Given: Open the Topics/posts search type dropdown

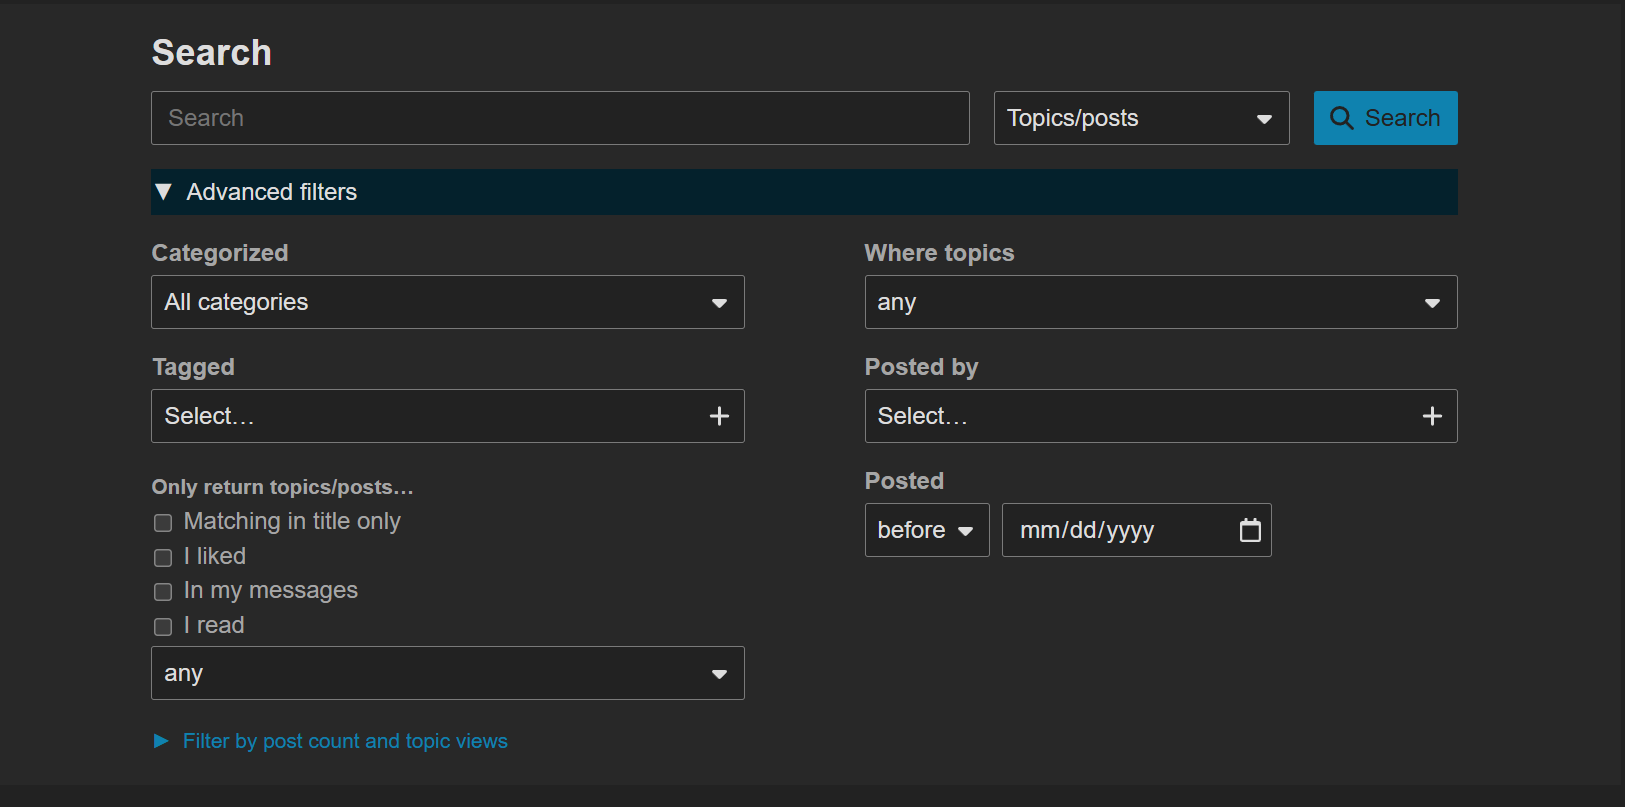Looking at the screenshot, I should 1140,118.
